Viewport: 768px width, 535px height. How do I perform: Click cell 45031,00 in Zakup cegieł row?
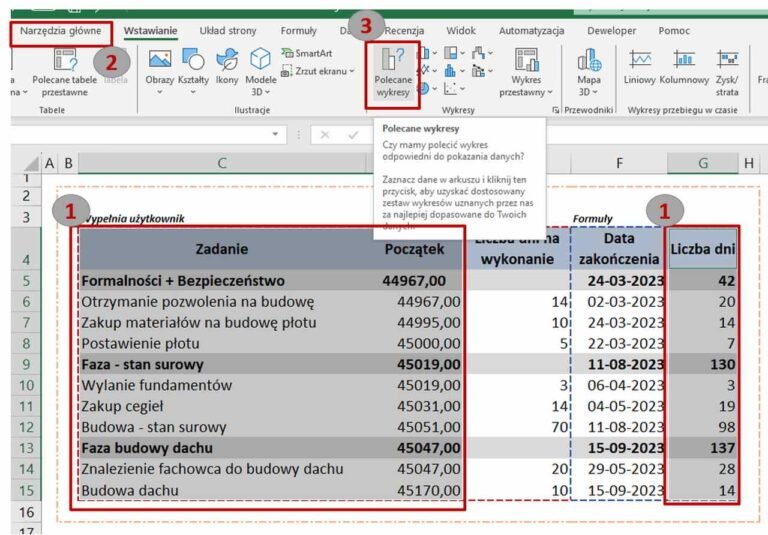(414, 406)
